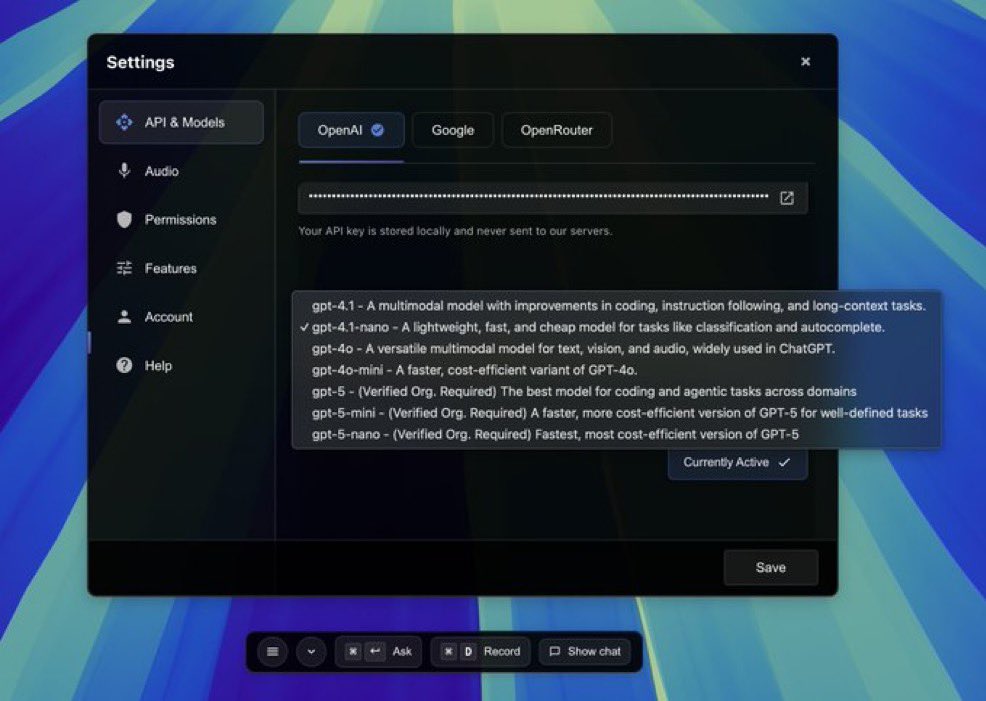Open the Permissions settings section
This screenshot has width=986, height=701.
coord(181,219)
